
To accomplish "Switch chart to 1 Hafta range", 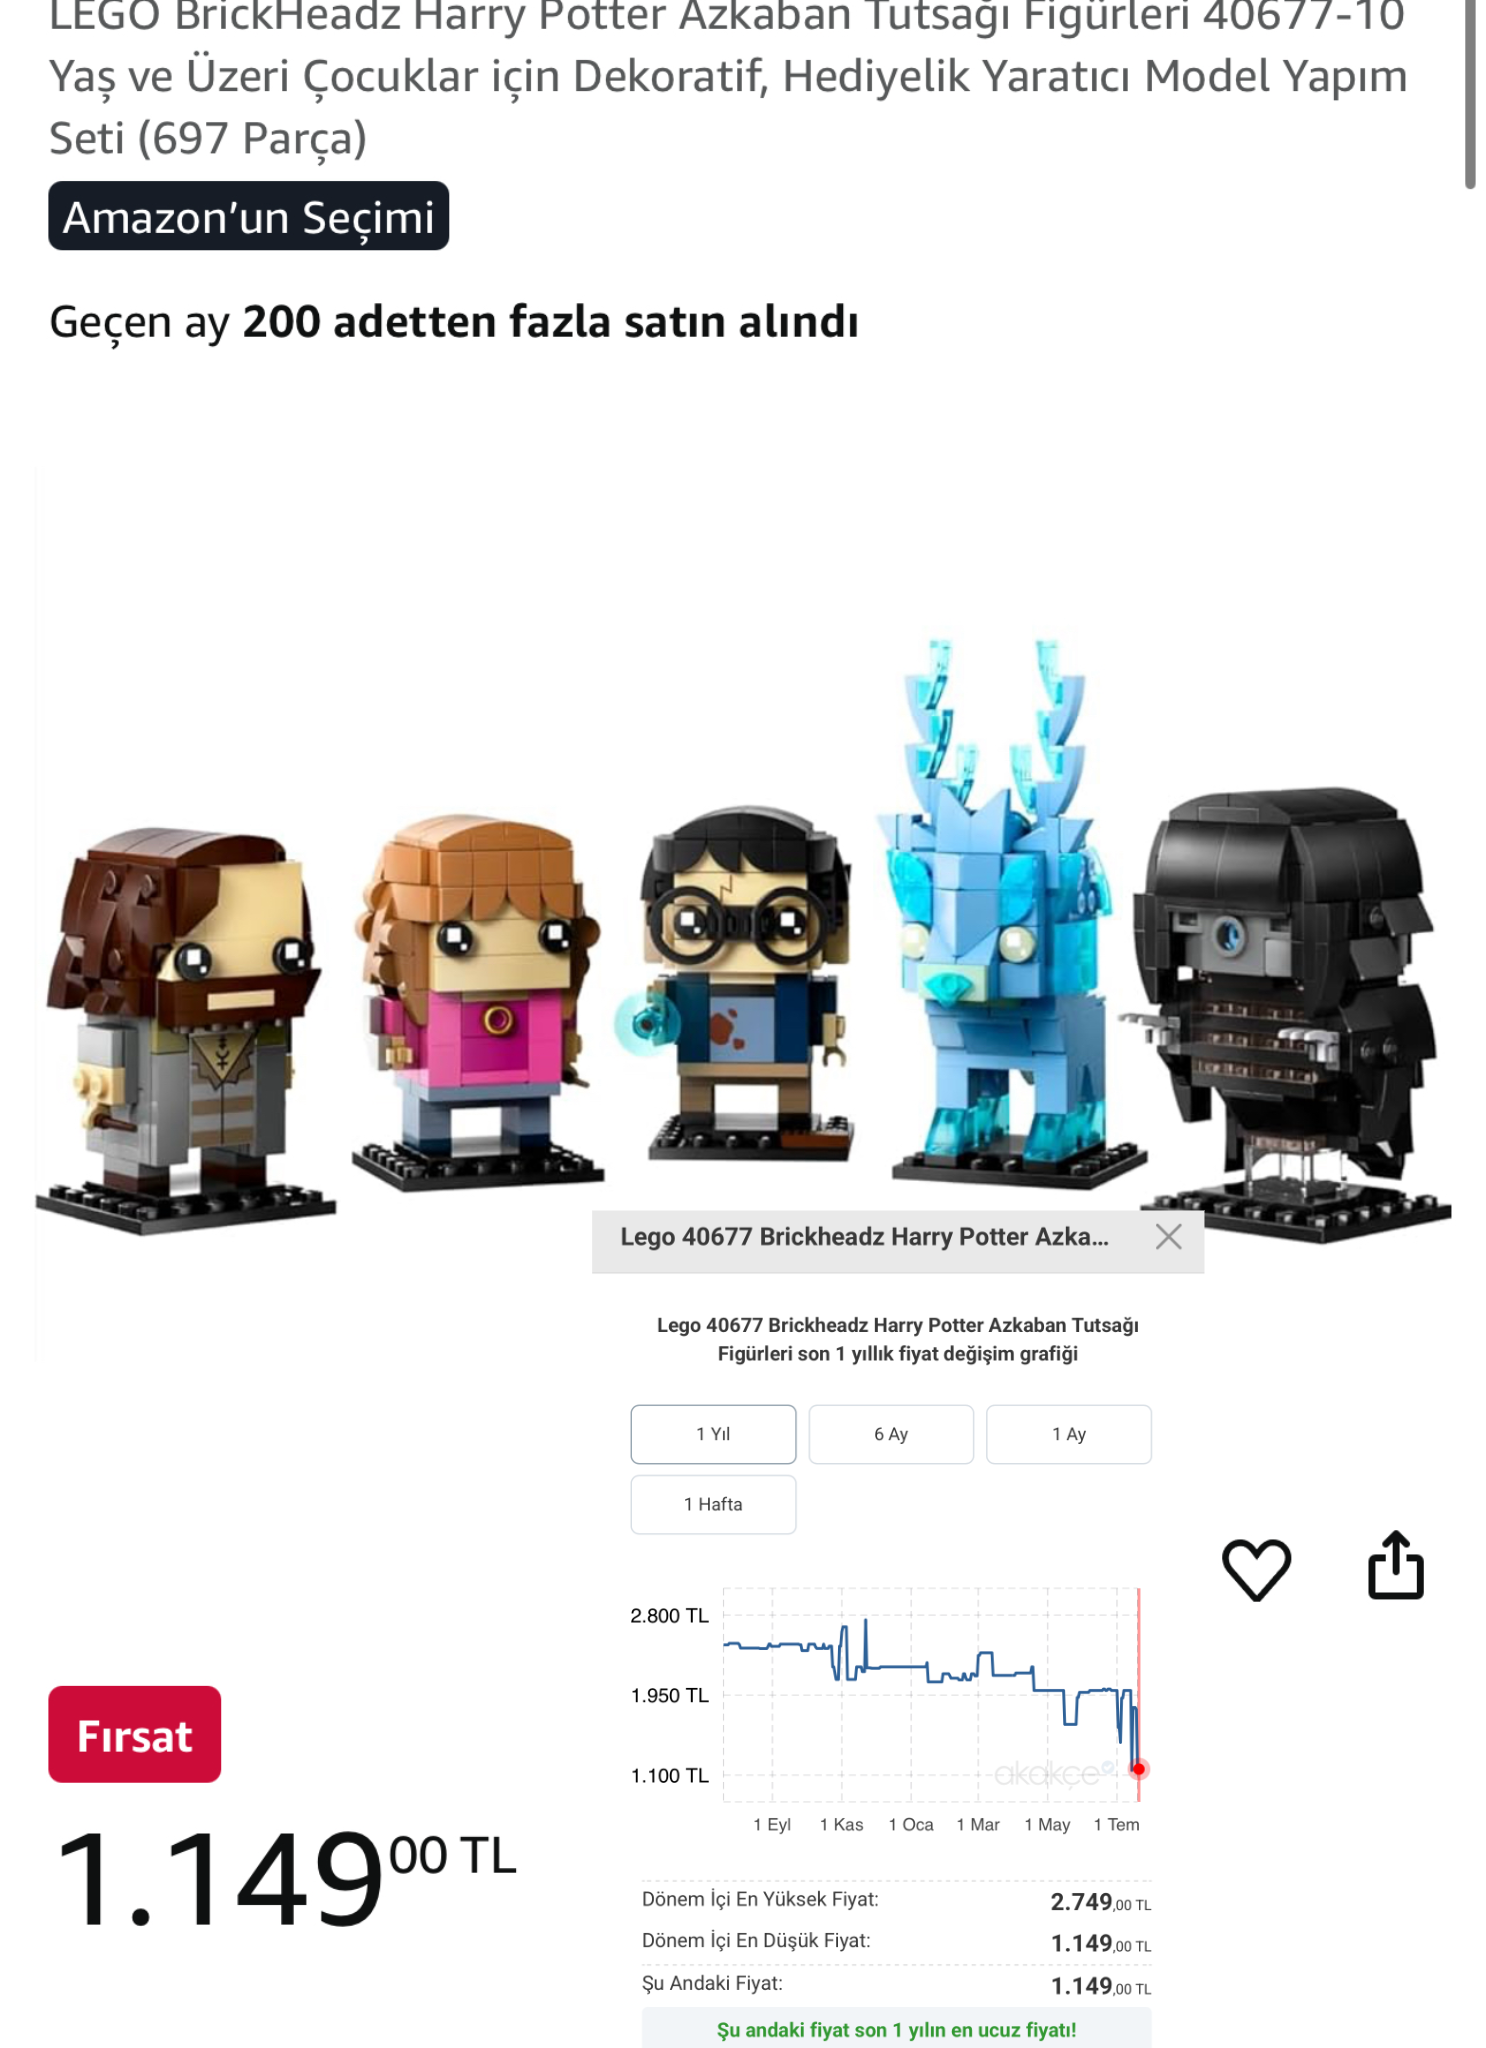I will [713, 1504].
